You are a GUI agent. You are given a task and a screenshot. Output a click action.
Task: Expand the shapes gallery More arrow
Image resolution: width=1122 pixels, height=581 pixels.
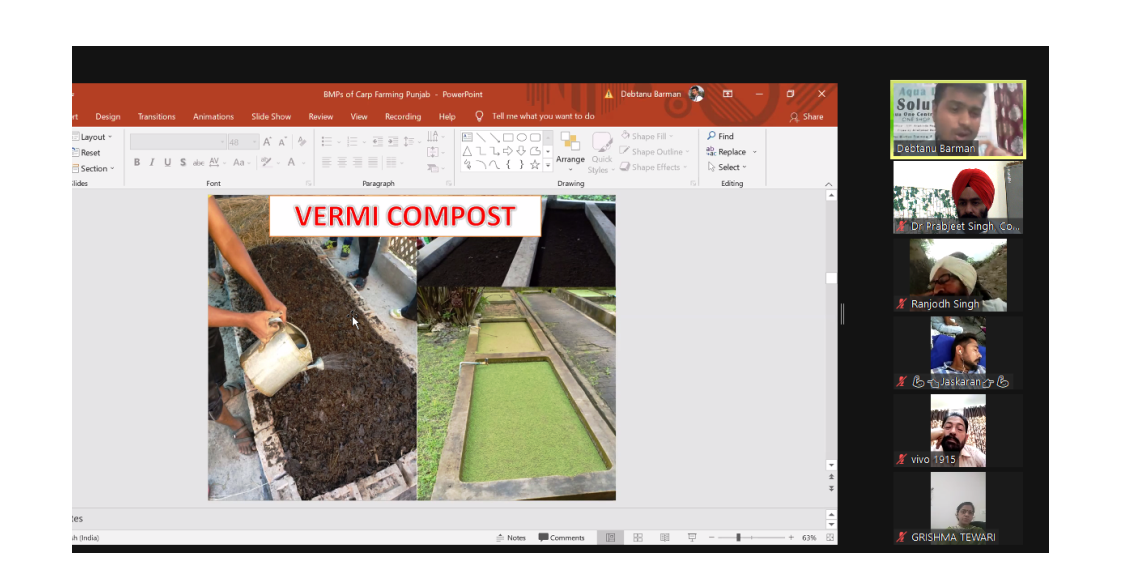548,165
